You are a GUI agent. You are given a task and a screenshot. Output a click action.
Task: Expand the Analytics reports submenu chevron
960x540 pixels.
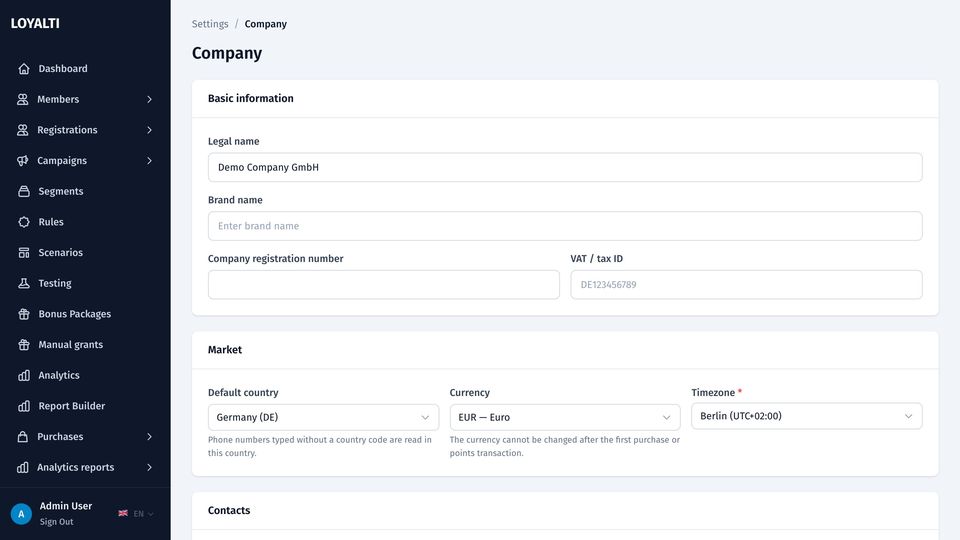click(149, 467)
